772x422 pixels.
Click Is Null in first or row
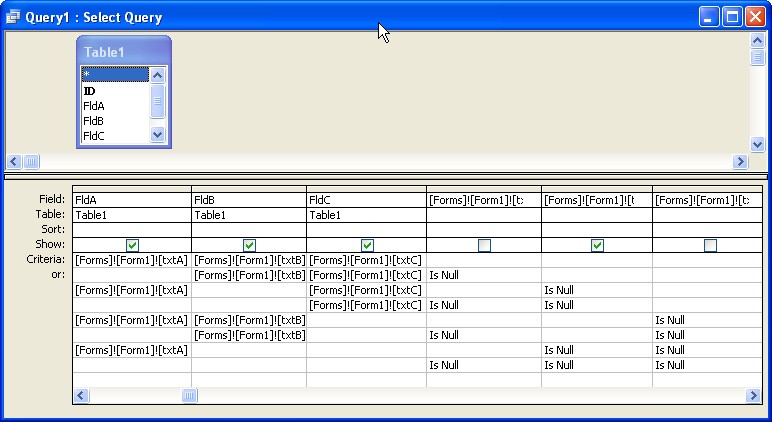pos(444,275)
